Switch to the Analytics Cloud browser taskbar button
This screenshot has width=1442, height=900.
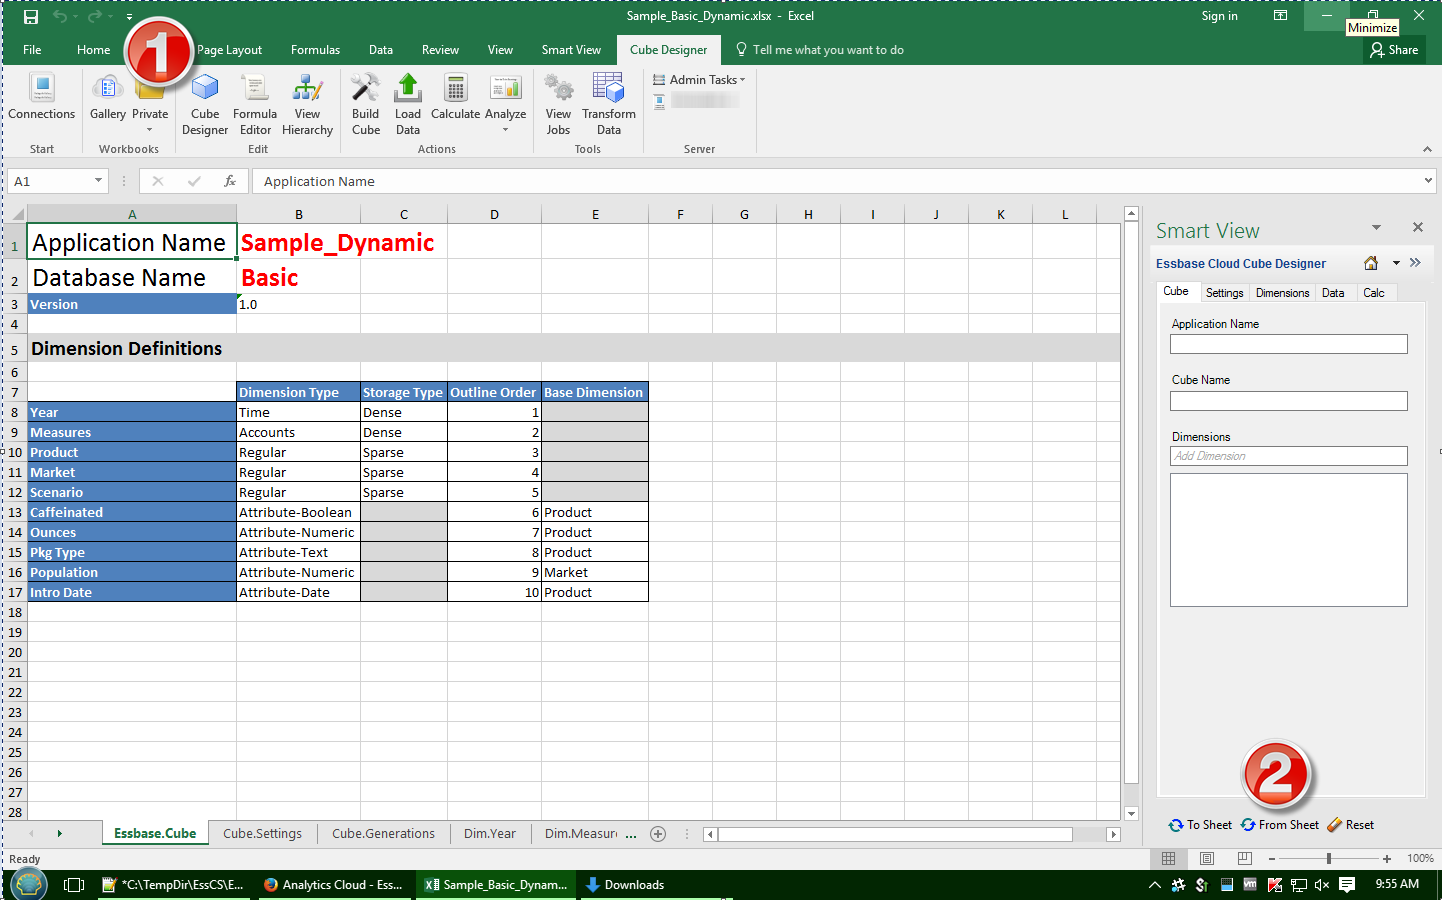point(333,885)
